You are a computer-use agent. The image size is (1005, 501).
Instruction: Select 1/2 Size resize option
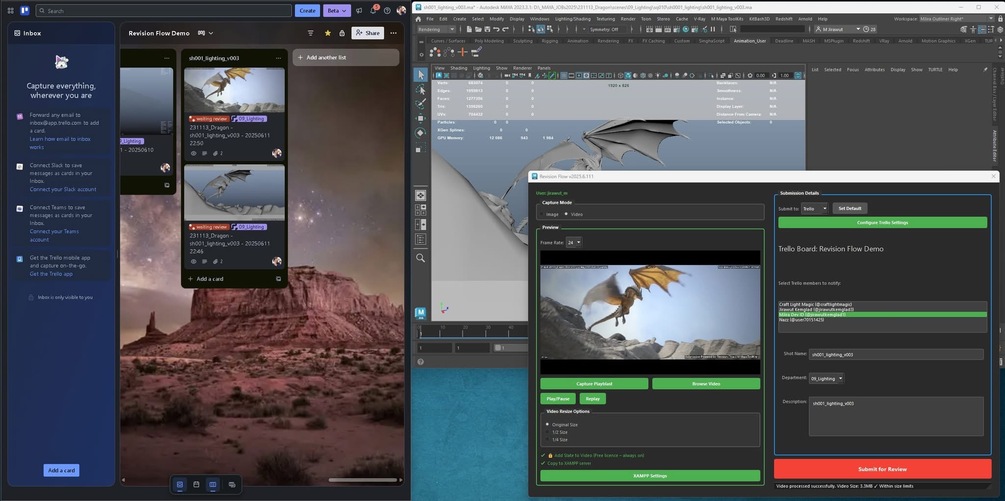point(547,432)
